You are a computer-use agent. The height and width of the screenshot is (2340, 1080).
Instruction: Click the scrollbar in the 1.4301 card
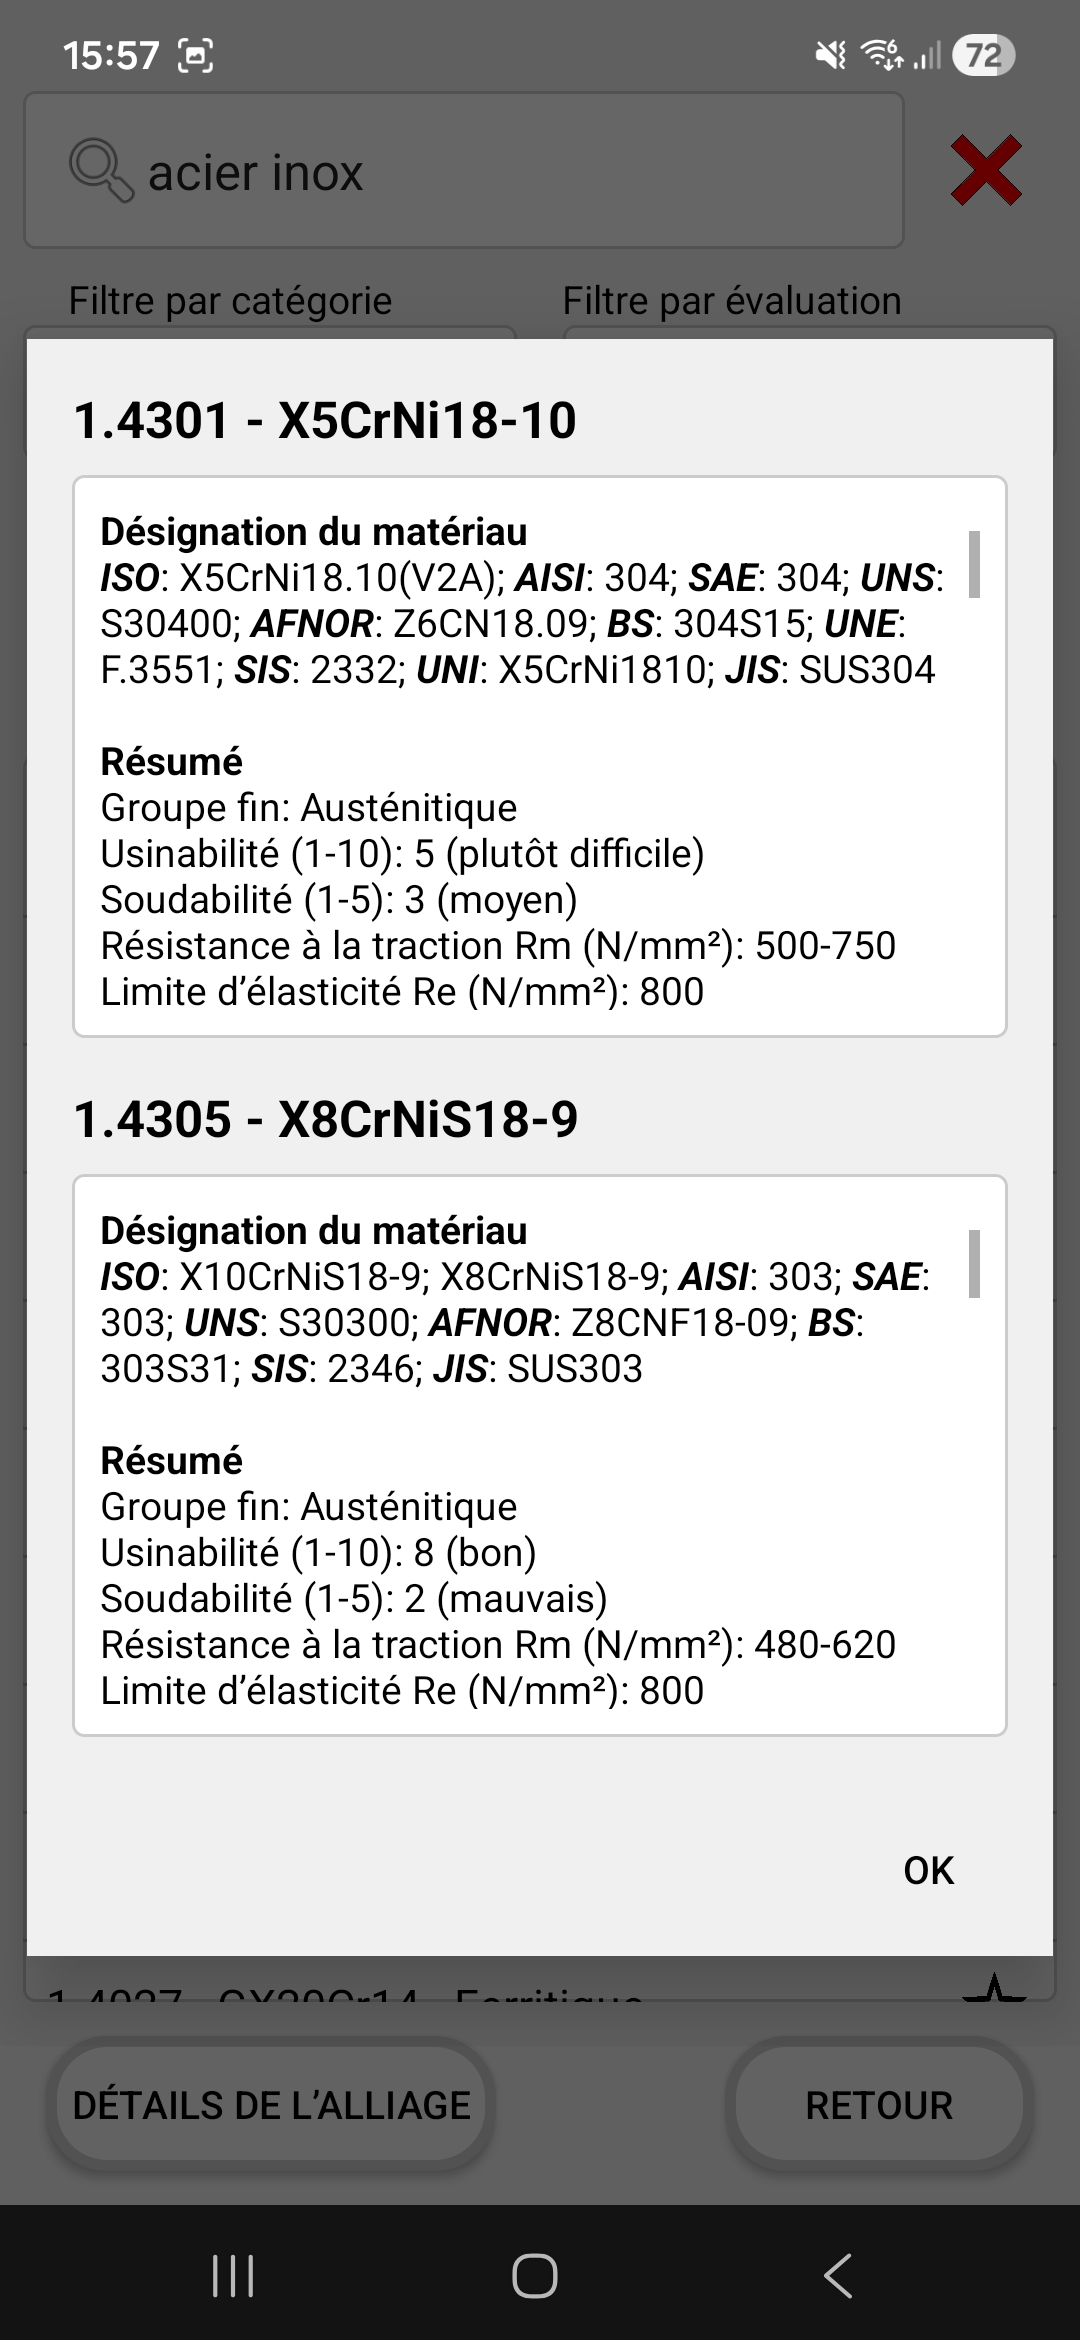coord(974,564)
